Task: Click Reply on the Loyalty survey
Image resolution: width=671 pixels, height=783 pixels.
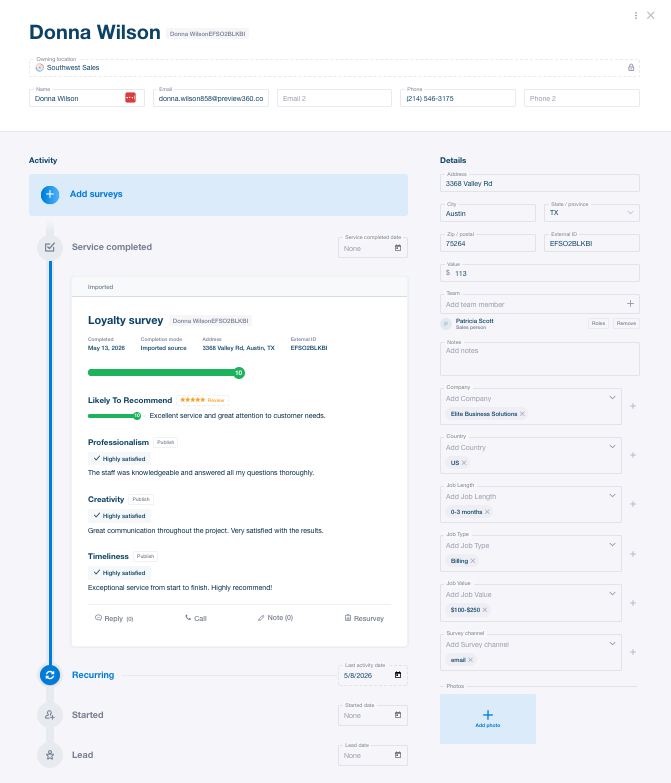Action: click(114, 618)
